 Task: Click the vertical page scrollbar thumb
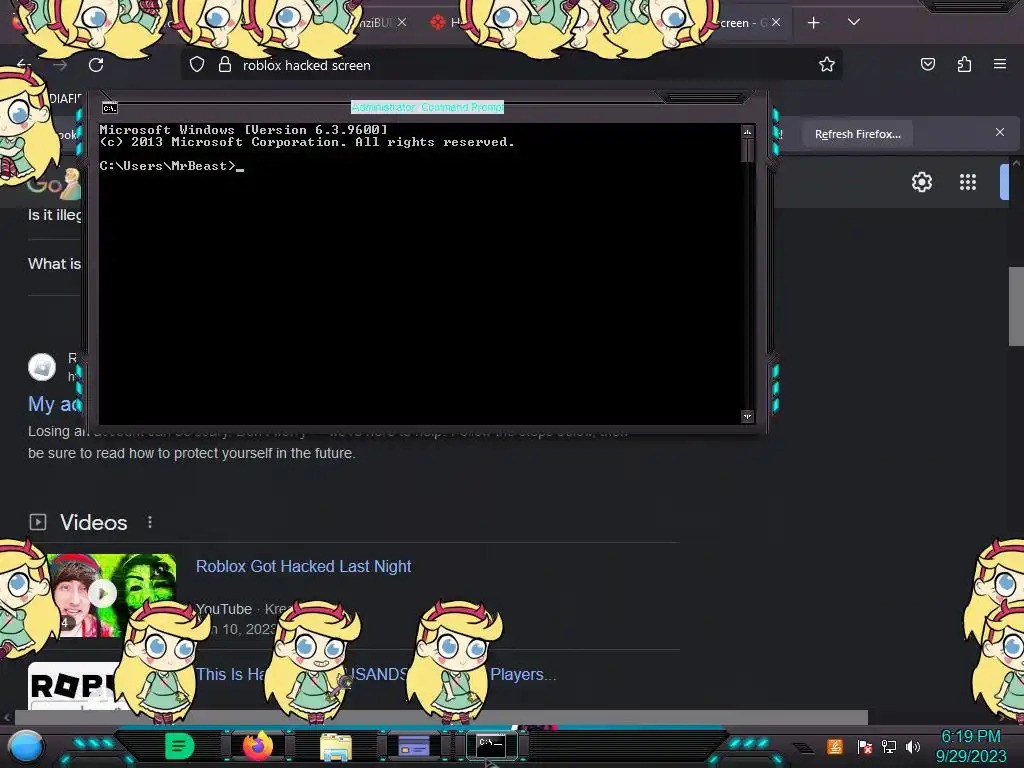(x=1016, y=306)
